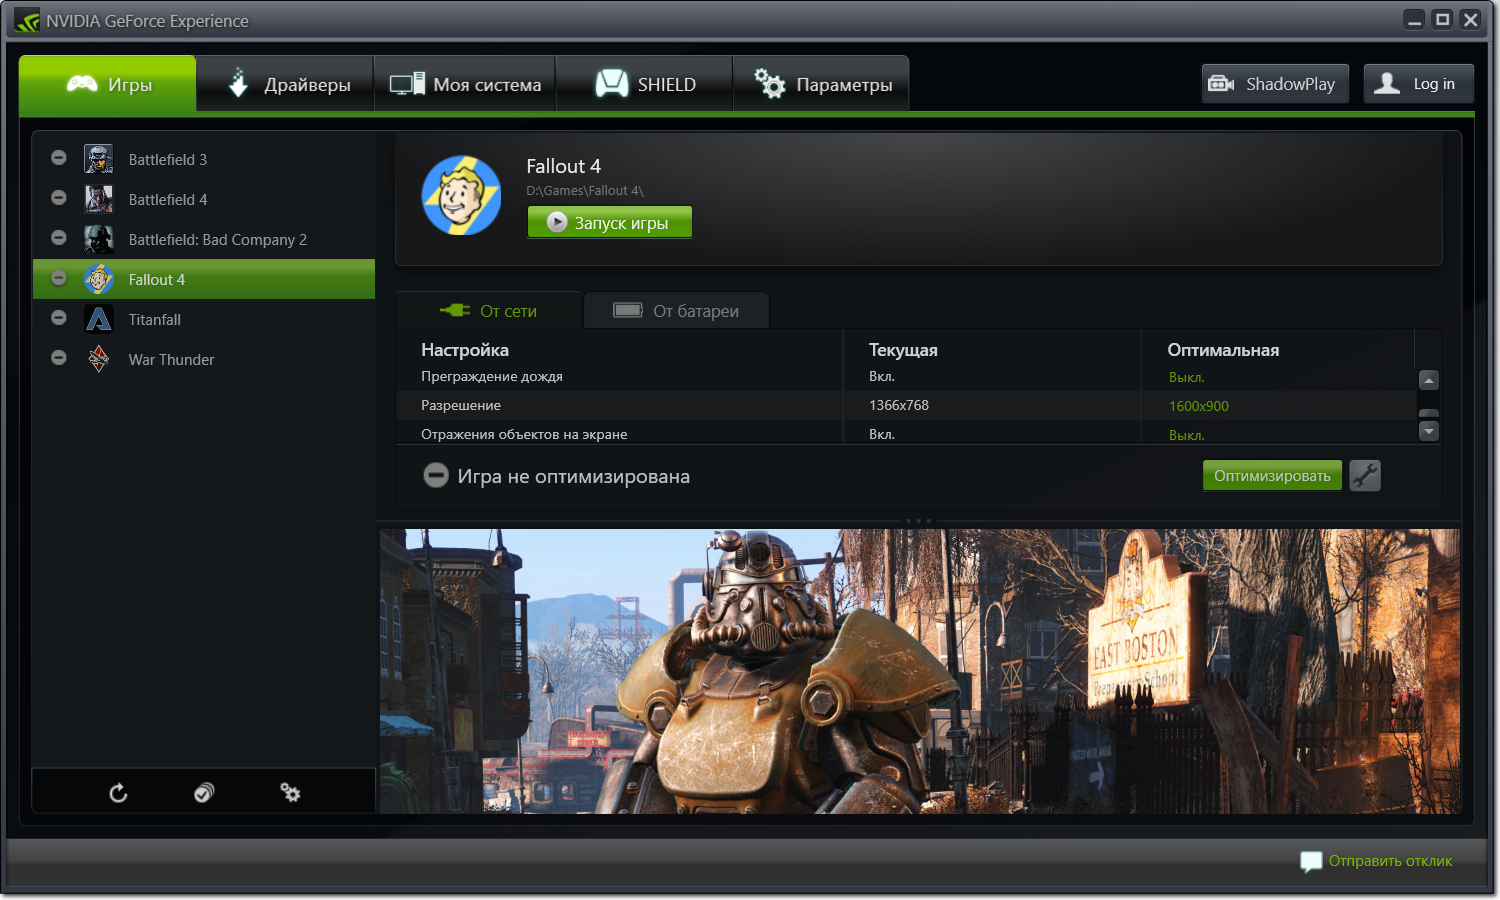The height and width of the screenshot is (900, 1500).
Task: Click current resolution value 1366x768
Action: 899,405
